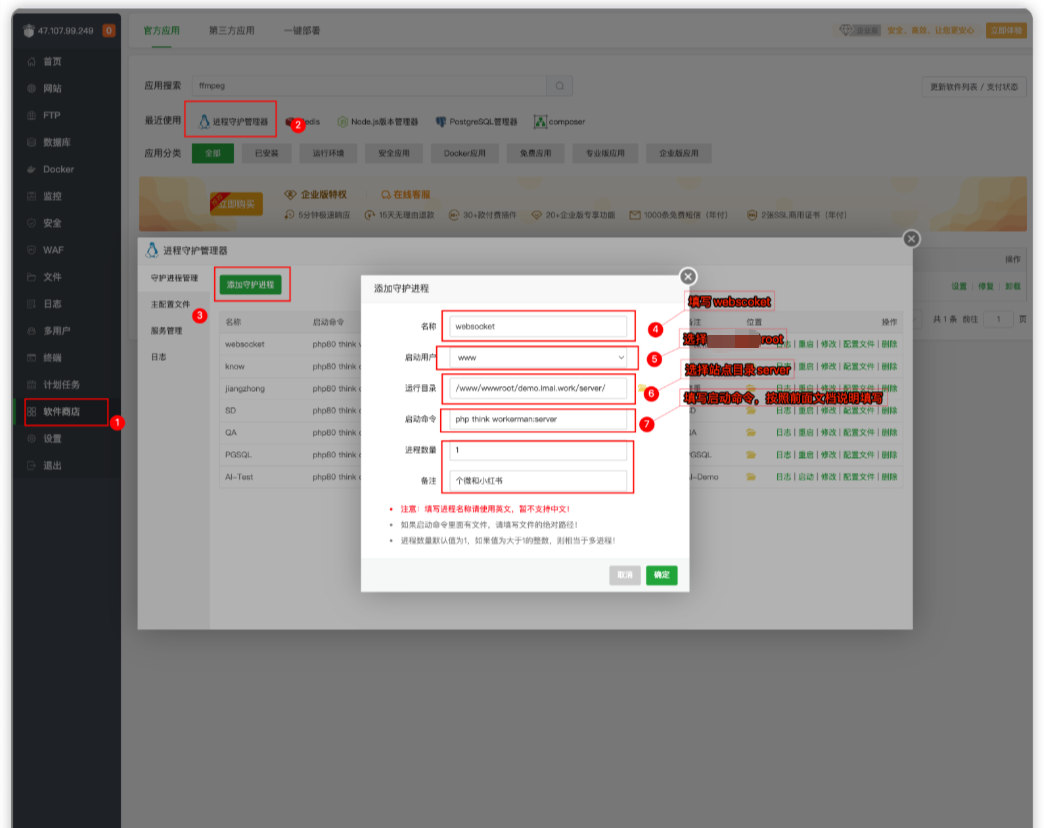Click the search magnifier icon beside ffmpeg

click(561, 86)
